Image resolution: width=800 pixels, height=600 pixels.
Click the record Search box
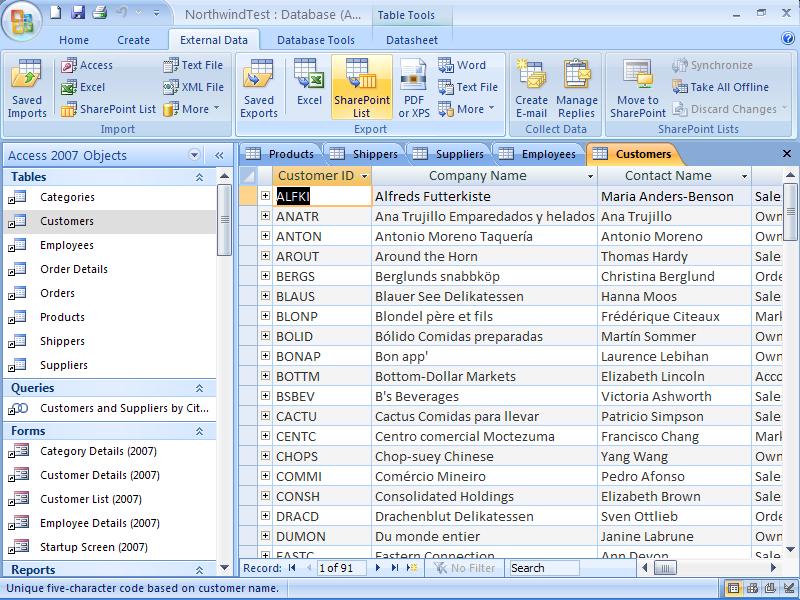544,568
